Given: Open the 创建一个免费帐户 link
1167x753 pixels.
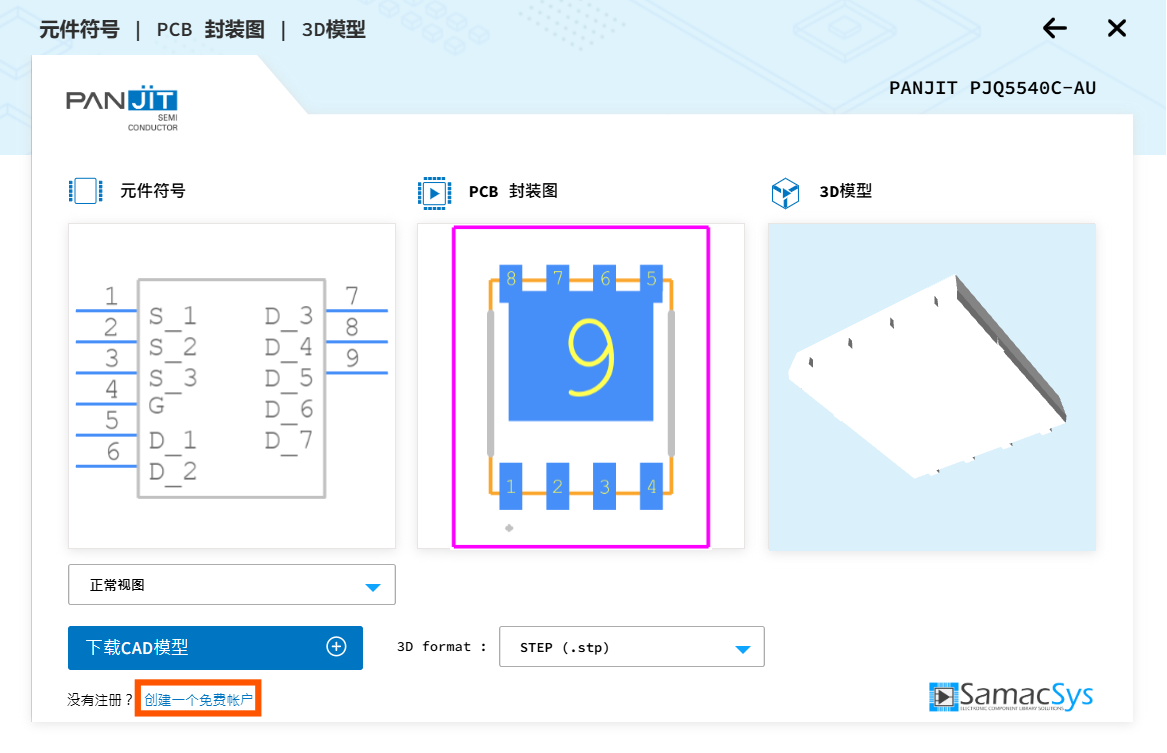Looking at the screenshot, I should point(199,699).
